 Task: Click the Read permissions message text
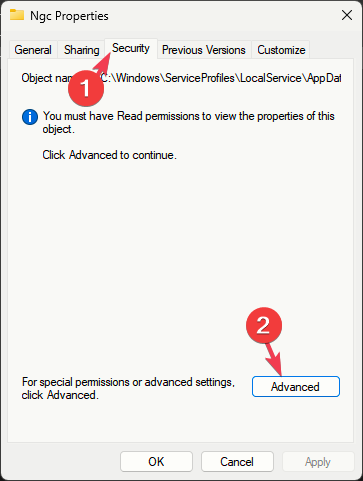(188, 122)
